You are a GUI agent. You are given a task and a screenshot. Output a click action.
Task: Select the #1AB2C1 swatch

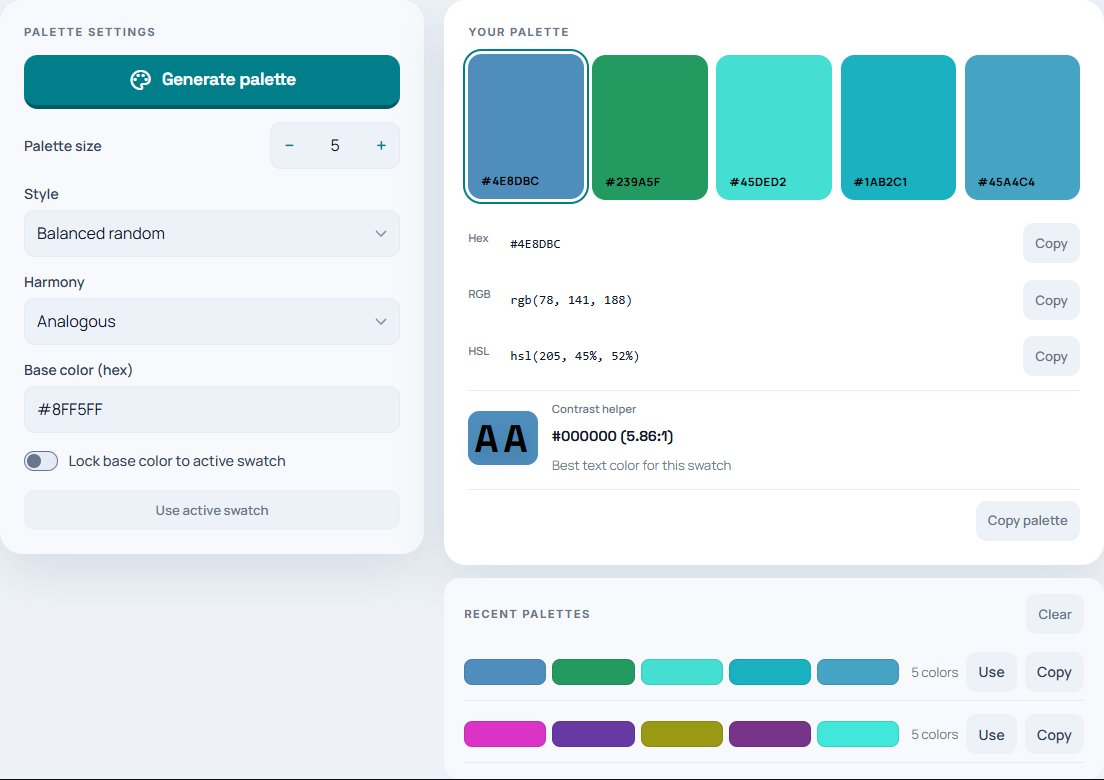point(898,127)
